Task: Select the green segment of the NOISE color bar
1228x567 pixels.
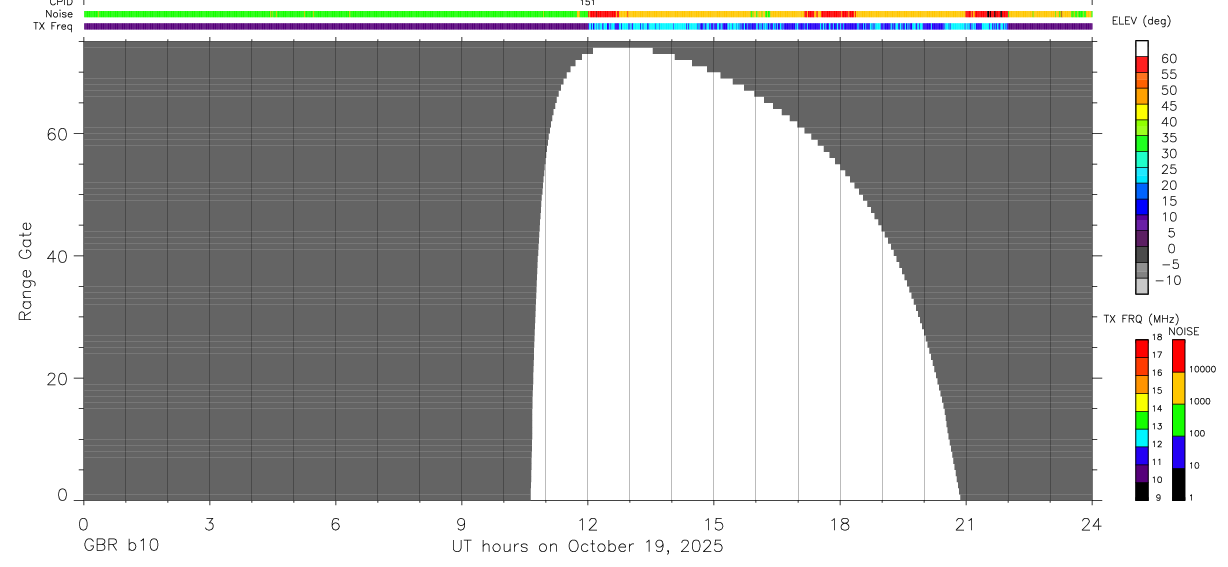Action: point(1178,420)
